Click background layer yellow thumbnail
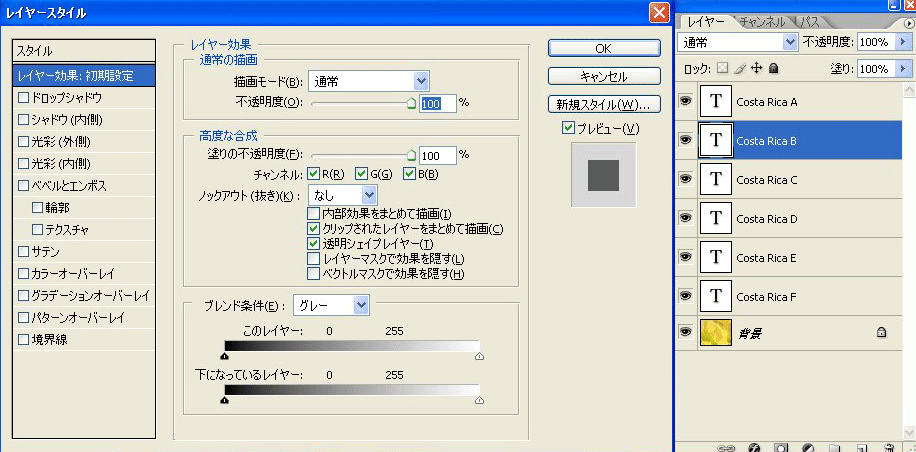The width and height of the screenshot is (916, 452). pos(715,333)
